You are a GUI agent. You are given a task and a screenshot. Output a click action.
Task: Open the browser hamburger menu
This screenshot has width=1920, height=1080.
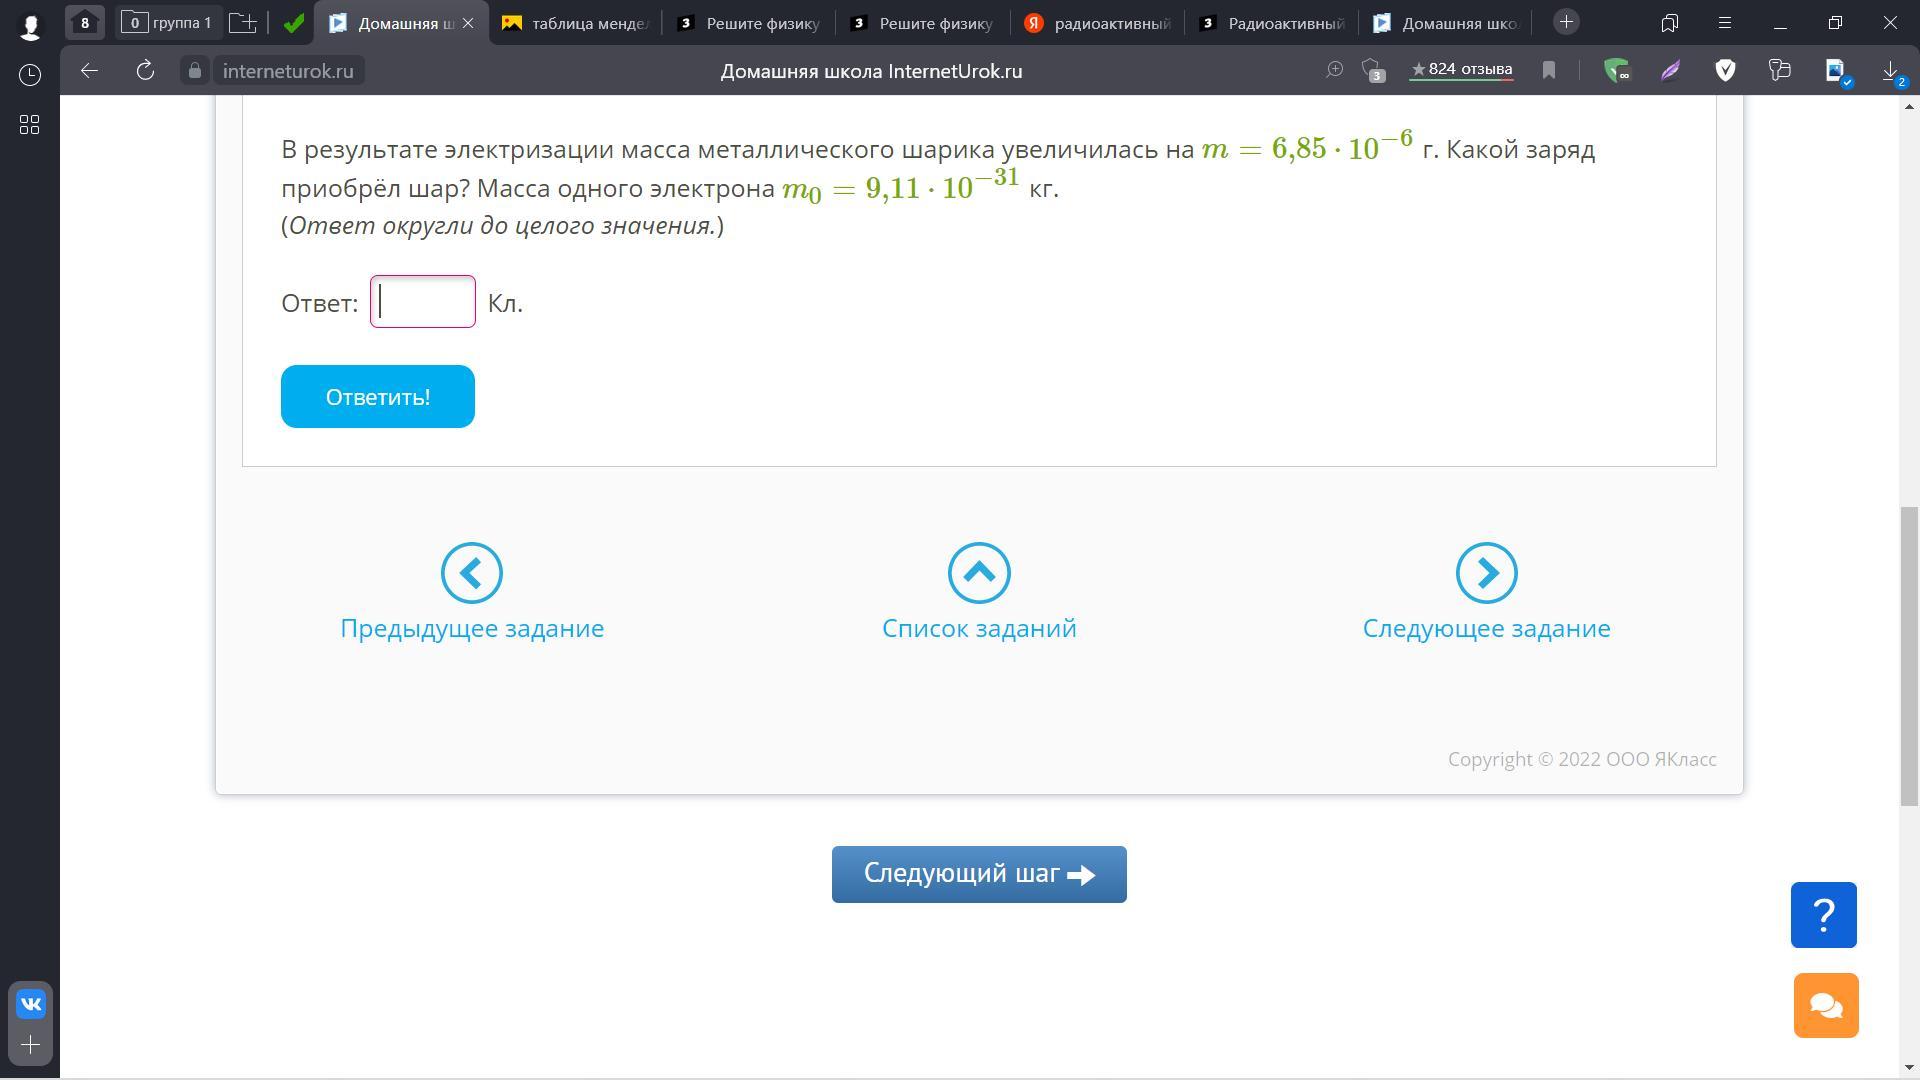pyautogui.click(x=1724, y=22)
